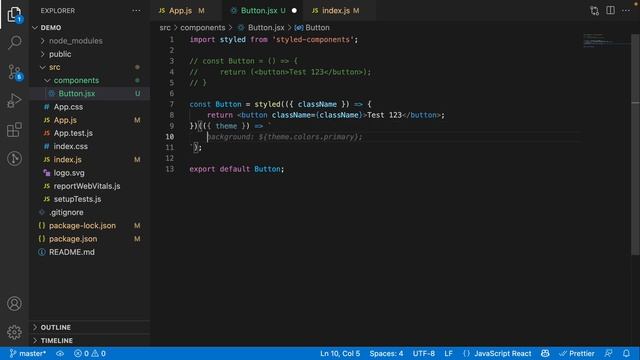Open errors and warnings count in status bar
The width and height of the screenshot is (640, 360).
point(90,353)
